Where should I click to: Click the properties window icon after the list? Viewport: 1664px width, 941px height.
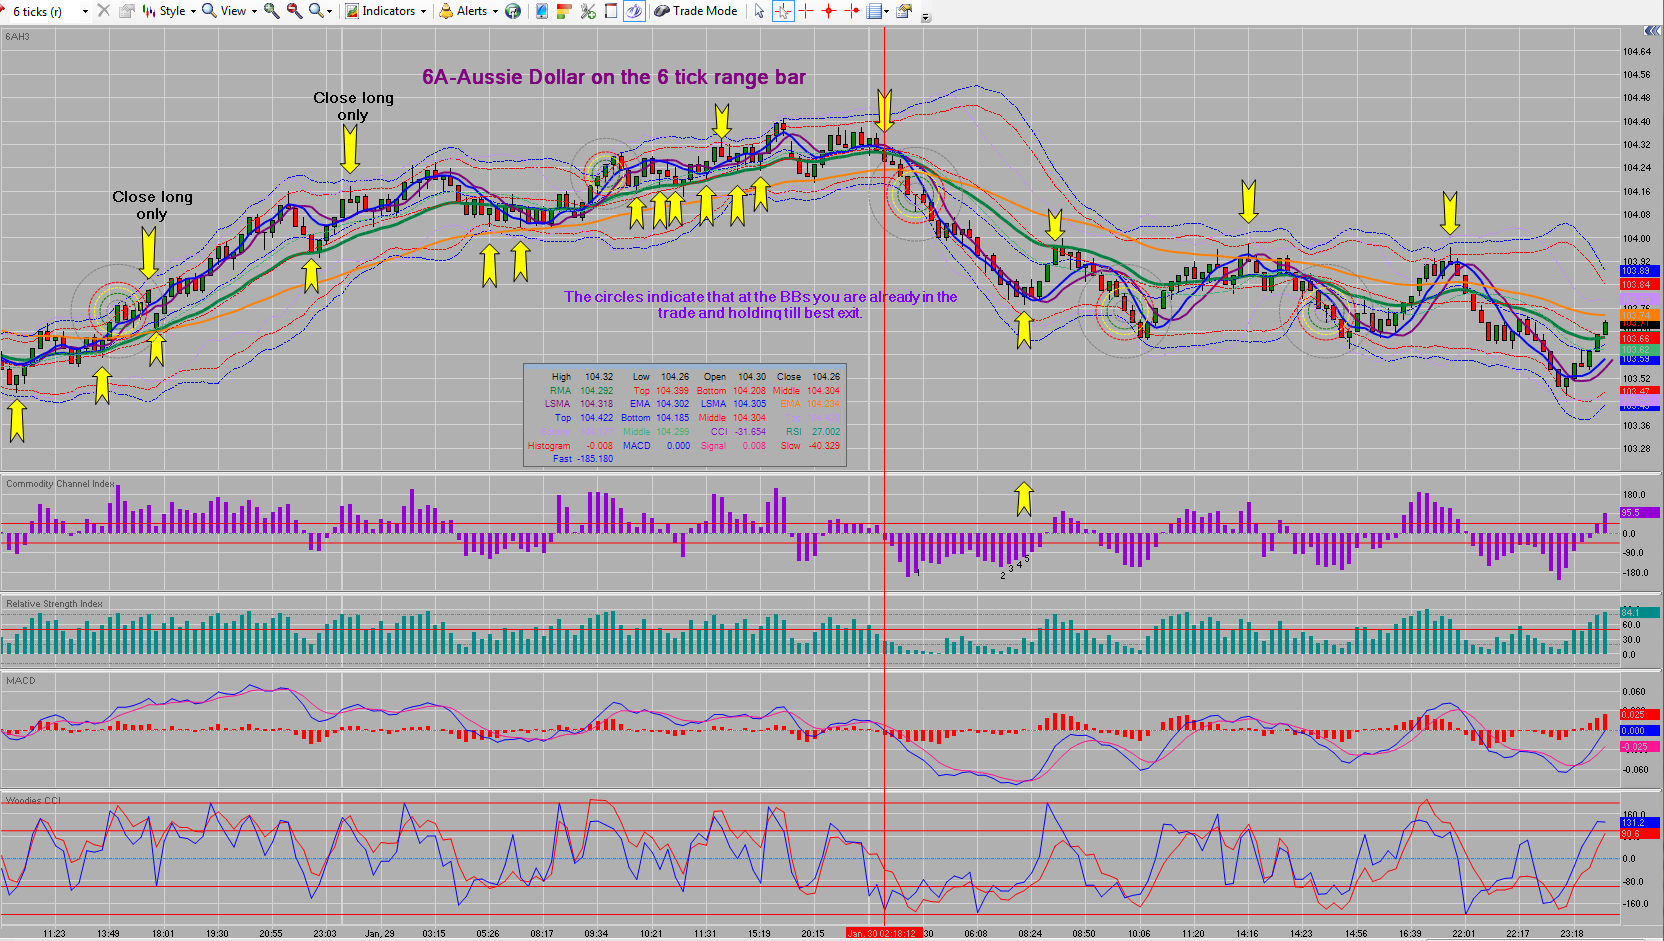pos(905,11)
